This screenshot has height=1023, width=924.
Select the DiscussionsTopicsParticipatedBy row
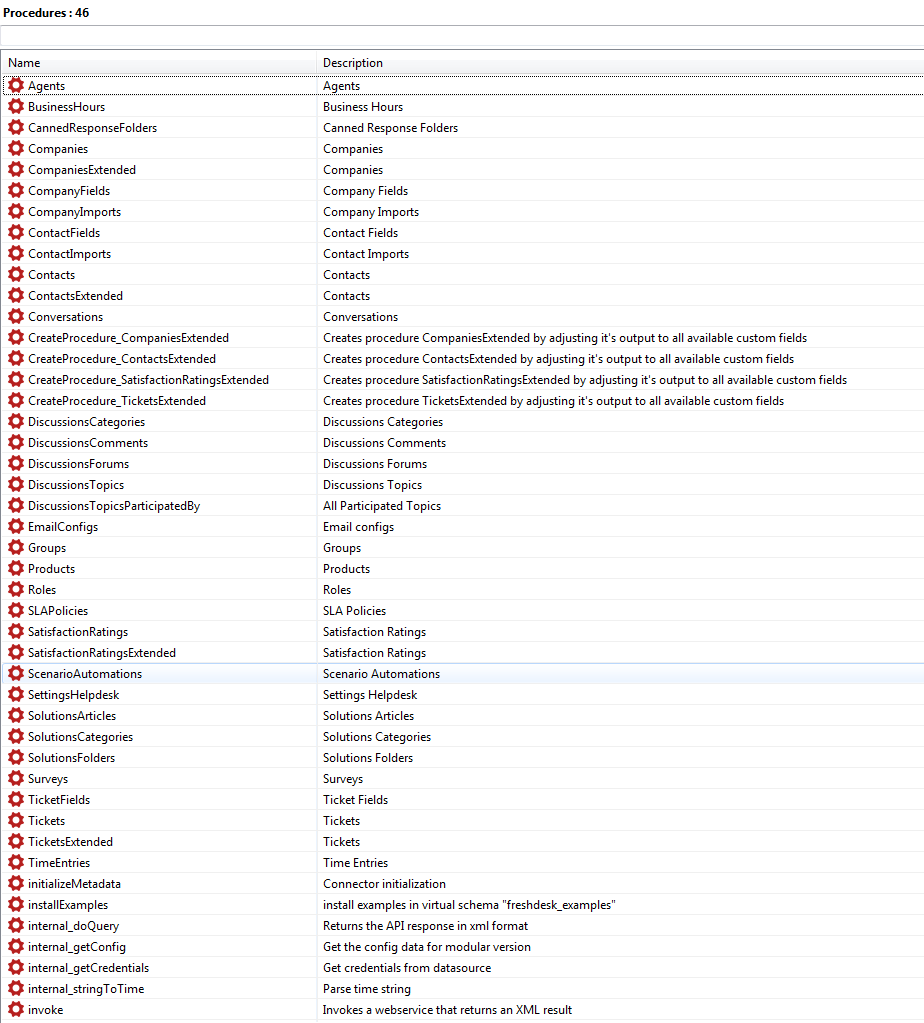[x=114, y=506]
